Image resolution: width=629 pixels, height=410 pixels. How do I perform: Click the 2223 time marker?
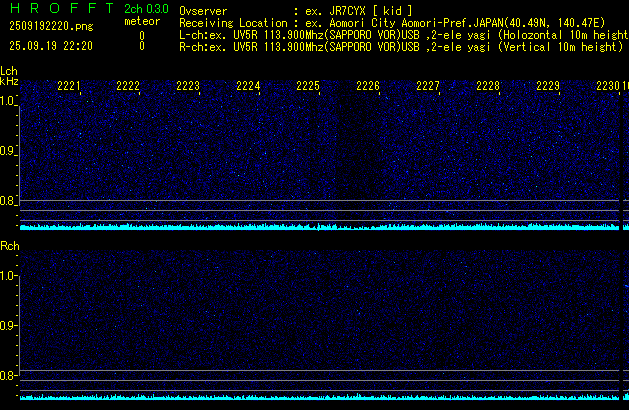(x=188, y=87)
